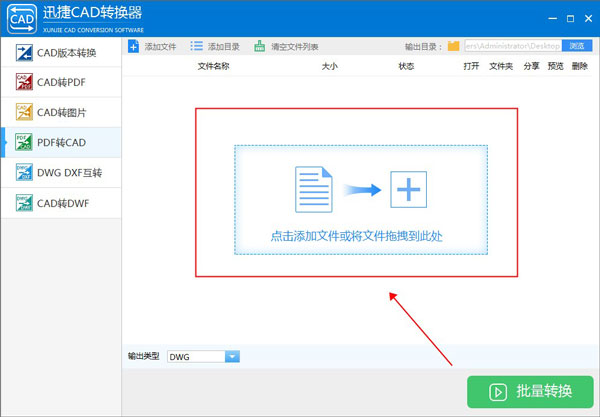Screen dimensions: 600x417
Task: Click the output directory path field
Action: pos(513,46)
